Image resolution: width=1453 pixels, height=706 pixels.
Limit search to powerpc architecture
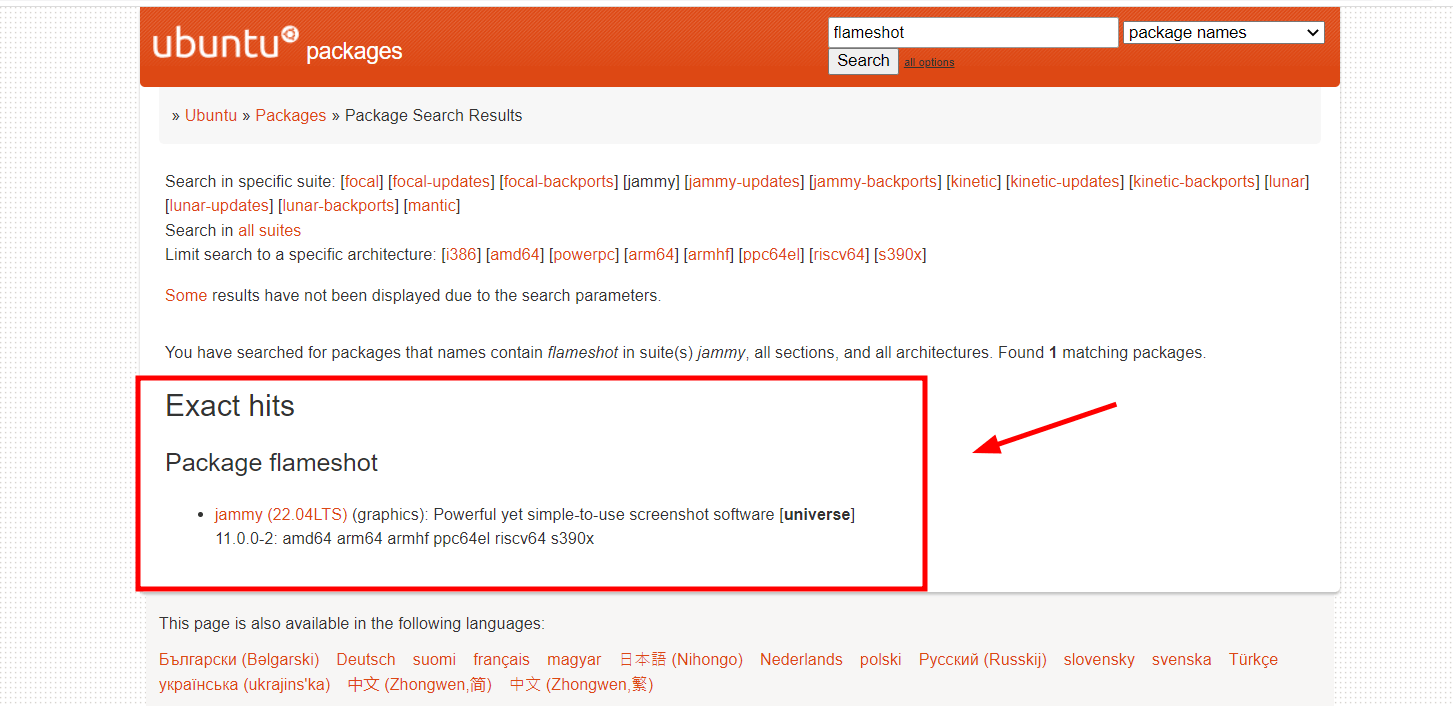[584, 254]
